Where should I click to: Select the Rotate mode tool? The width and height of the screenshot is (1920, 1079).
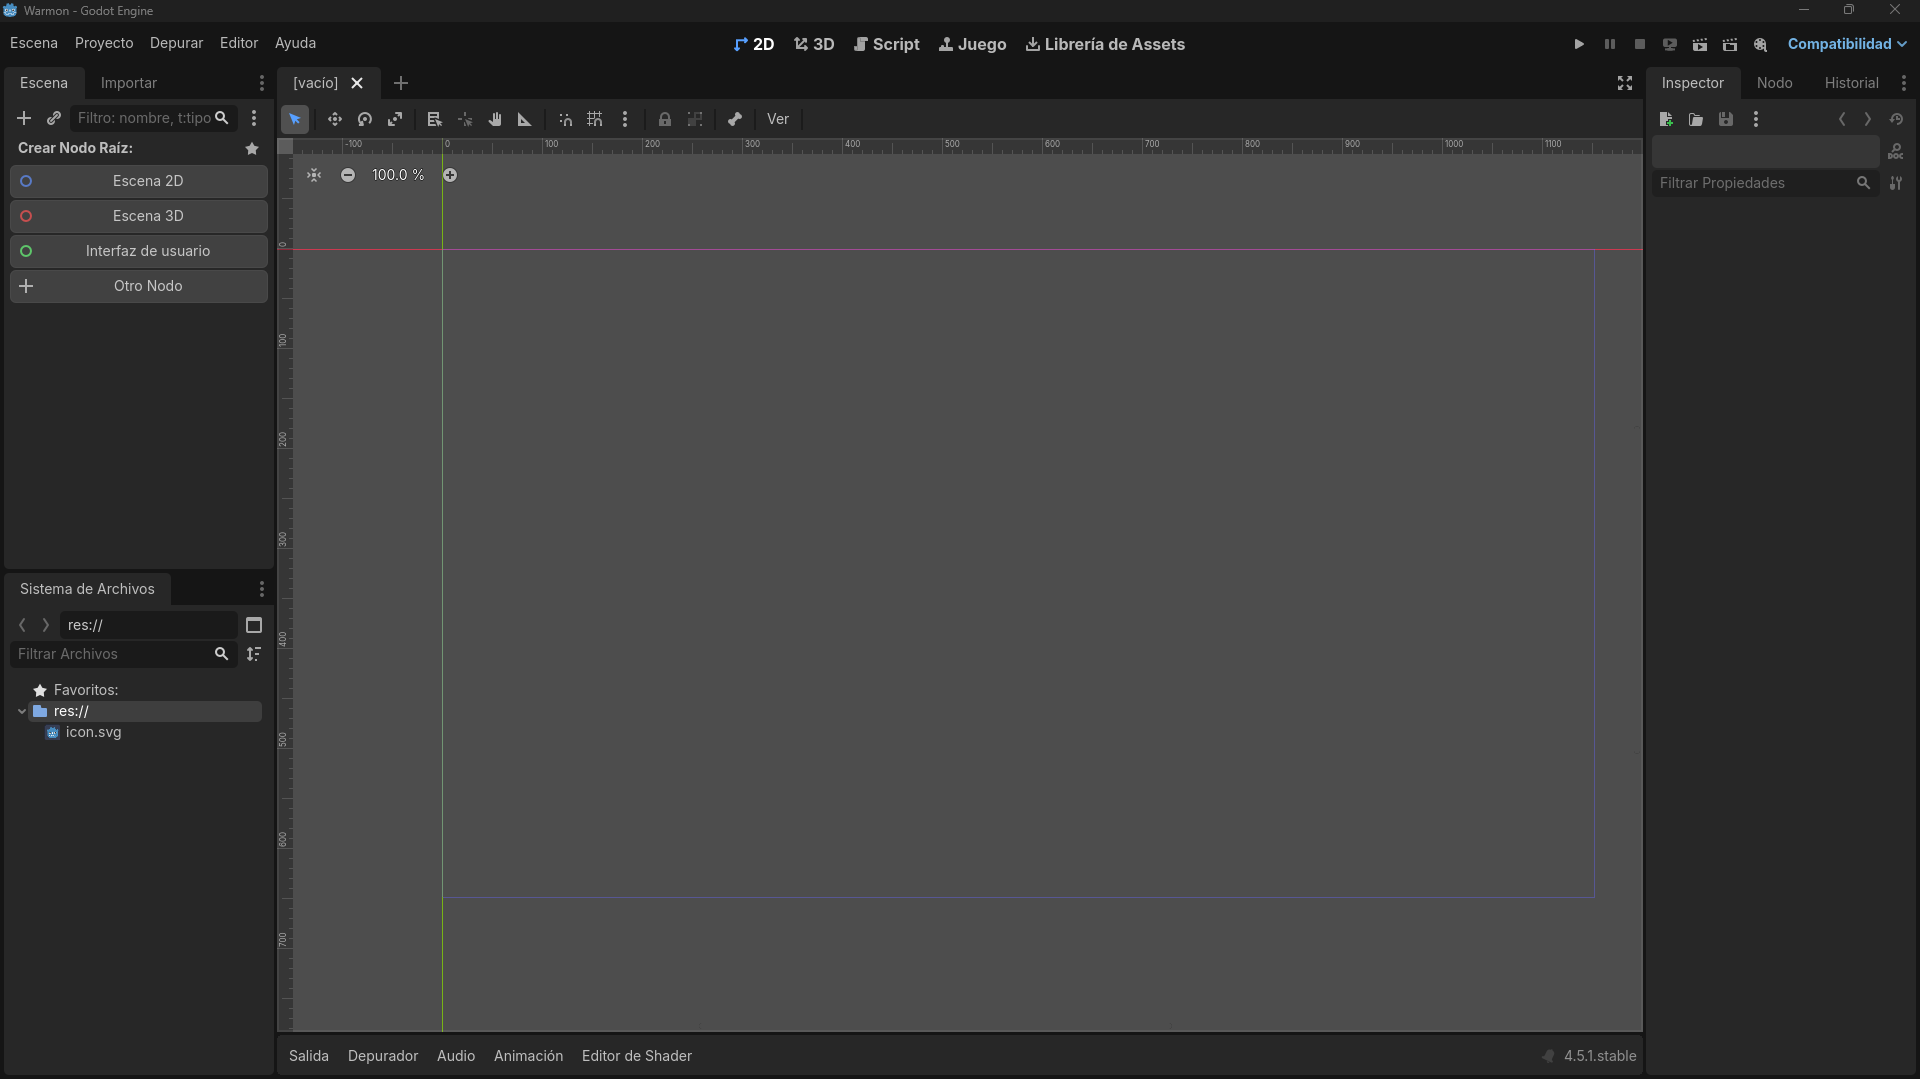[x=365, y=119]
